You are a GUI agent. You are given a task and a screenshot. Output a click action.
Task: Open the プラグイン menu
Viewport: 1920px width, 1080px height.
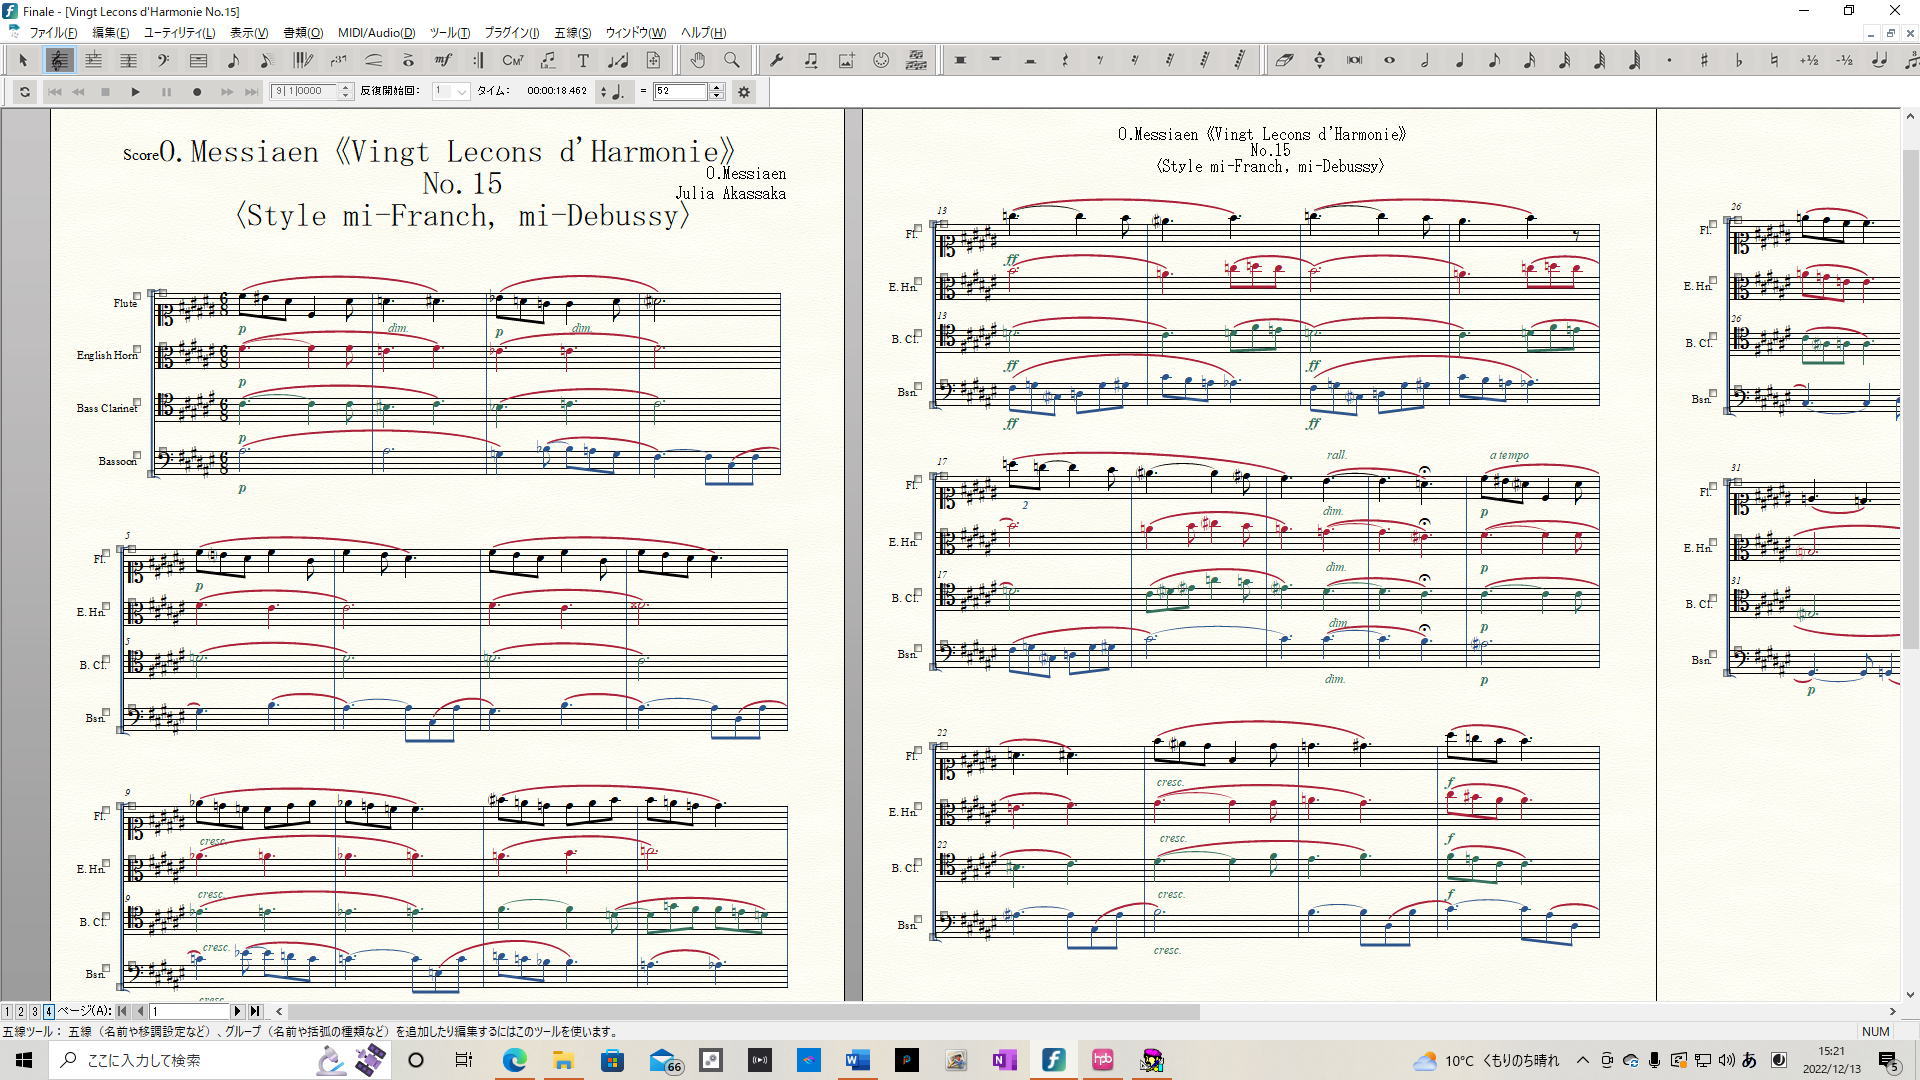coord(511,33)
